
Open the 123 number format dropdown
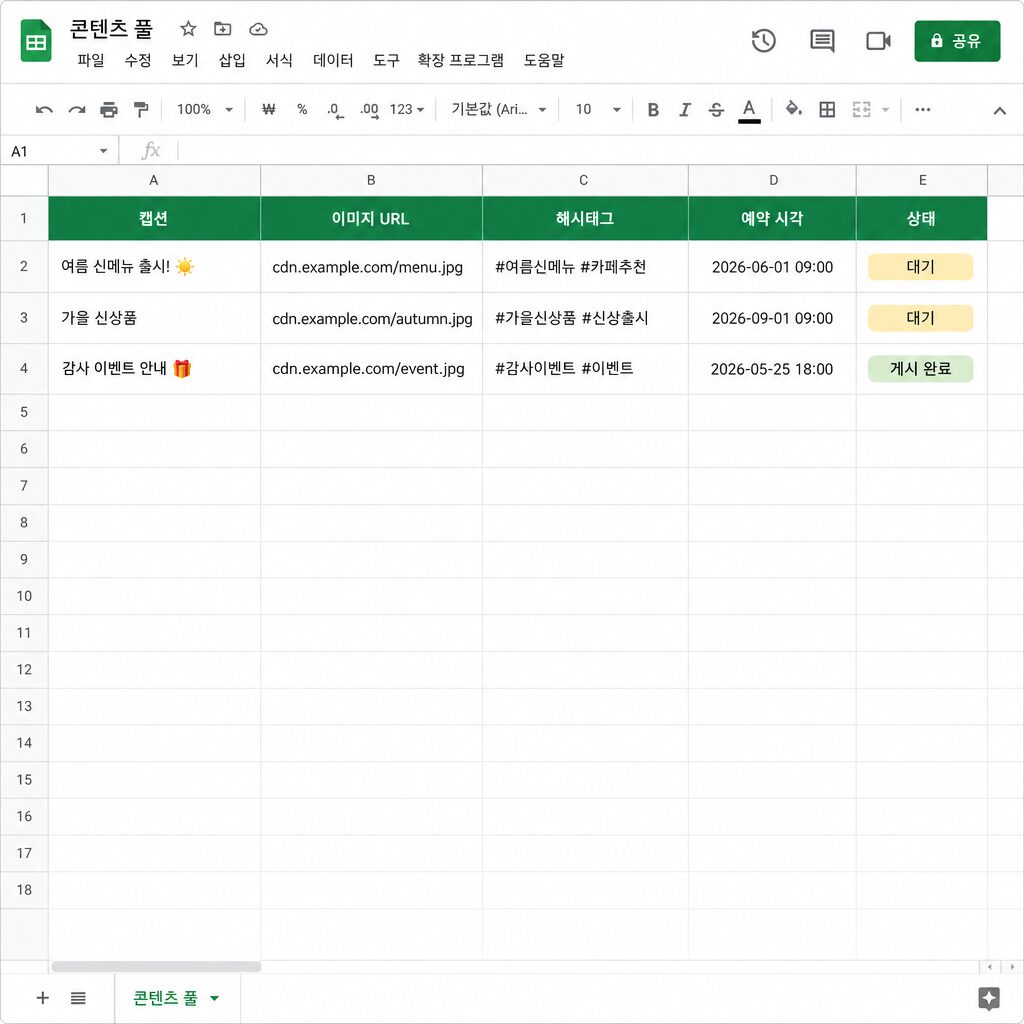[407, 109]
